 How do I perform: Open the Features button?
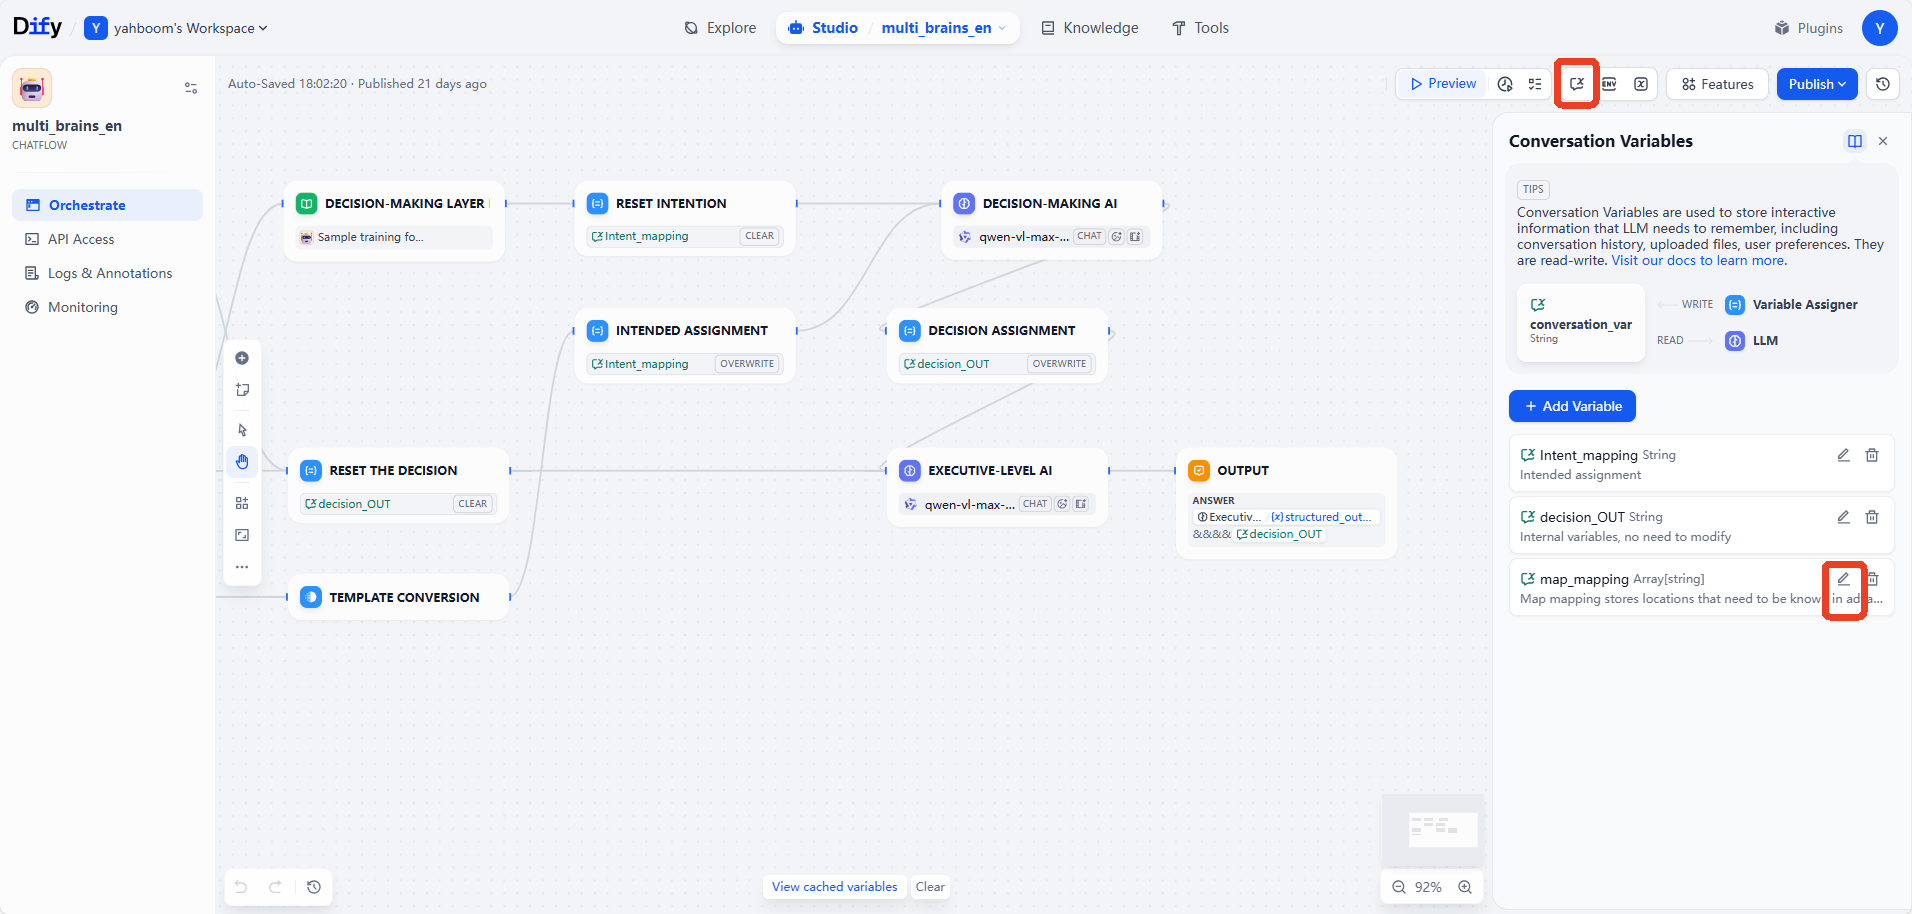(x=1718, y=84)
